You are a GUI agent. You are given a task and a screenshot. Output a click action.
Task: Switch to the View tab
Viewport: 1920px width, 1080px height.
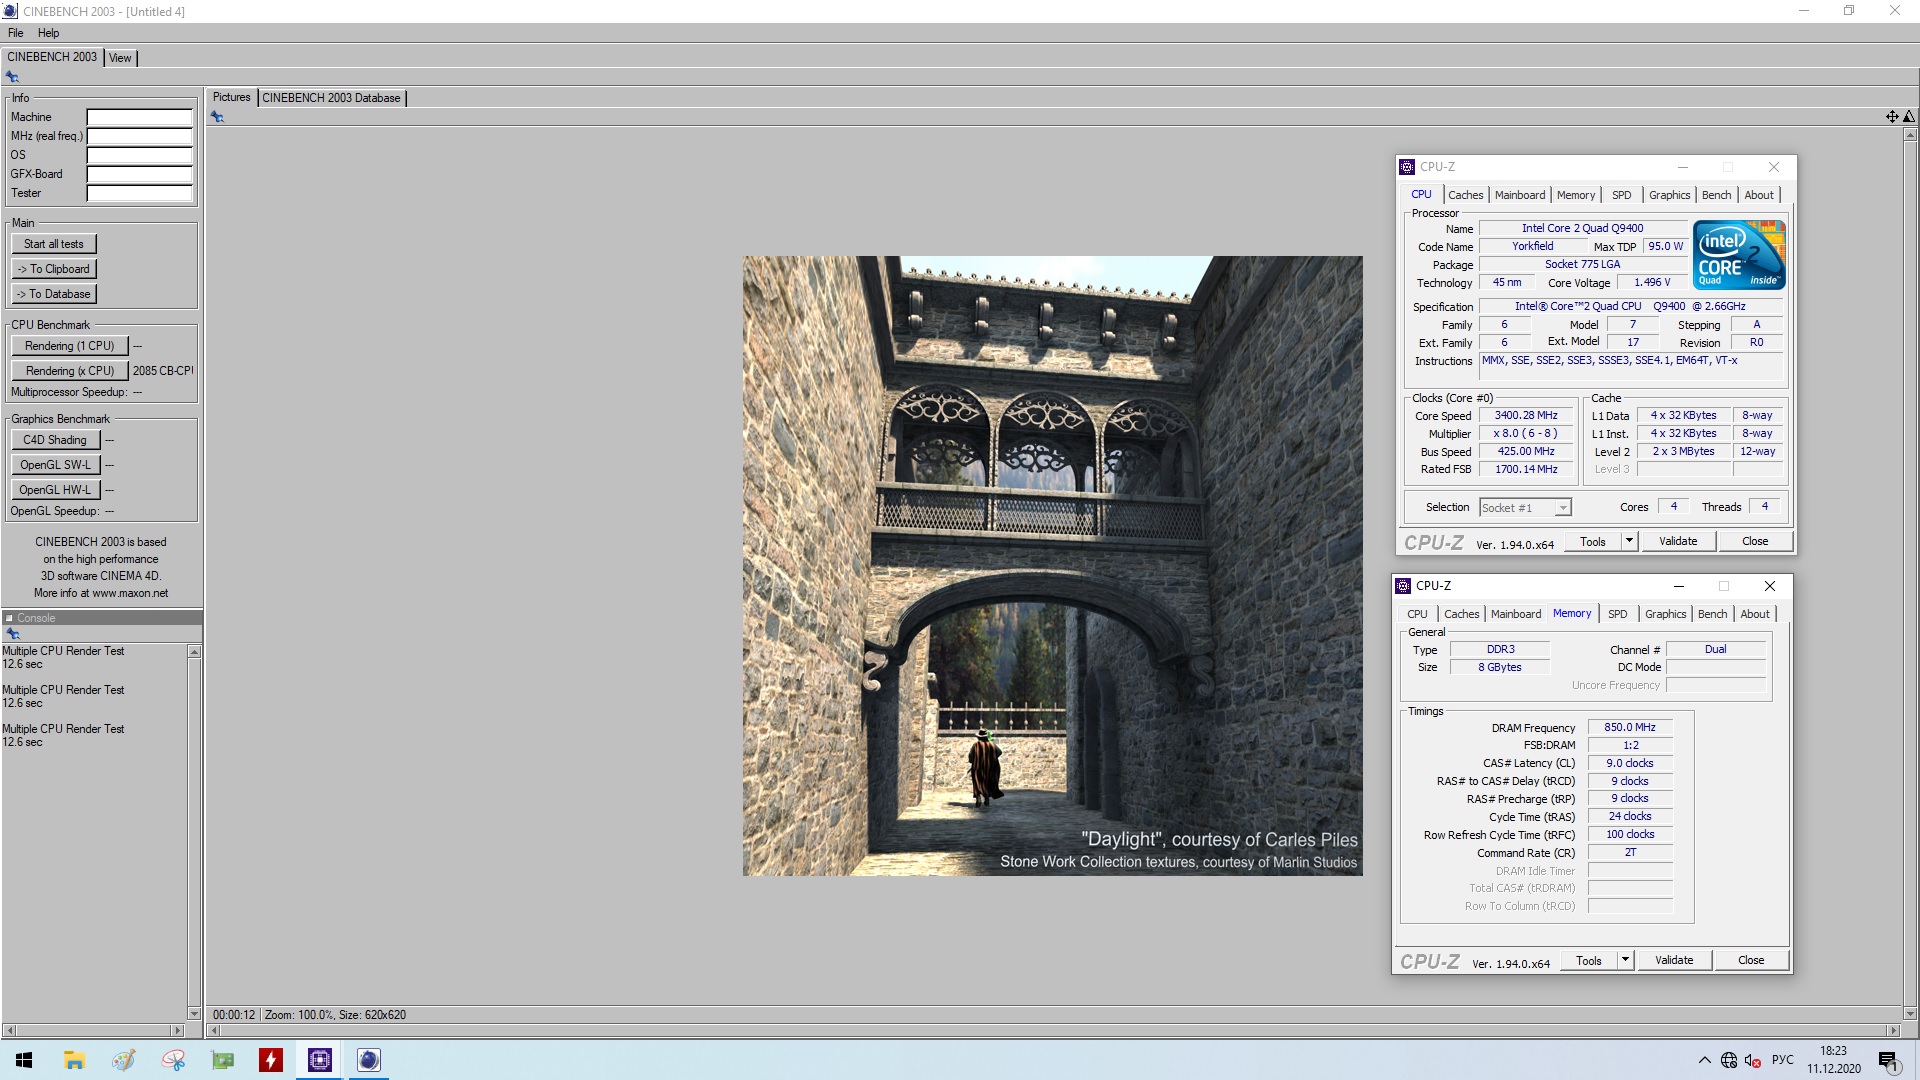click(120, 58)
